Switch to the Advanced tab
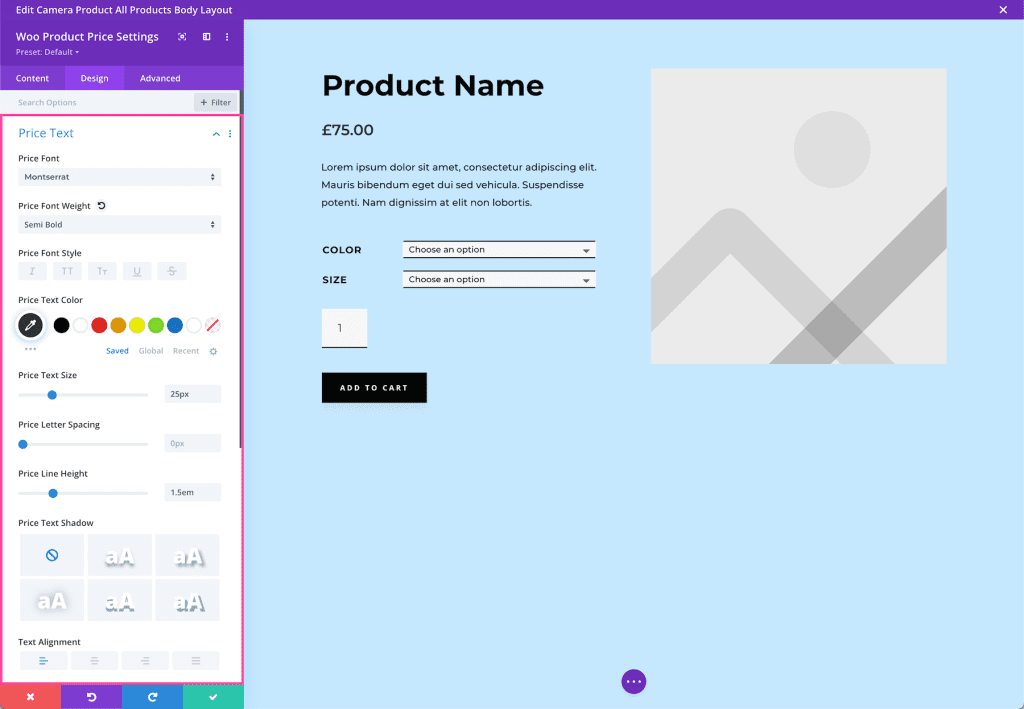The image size is (1024, 709). click(158, 78)
